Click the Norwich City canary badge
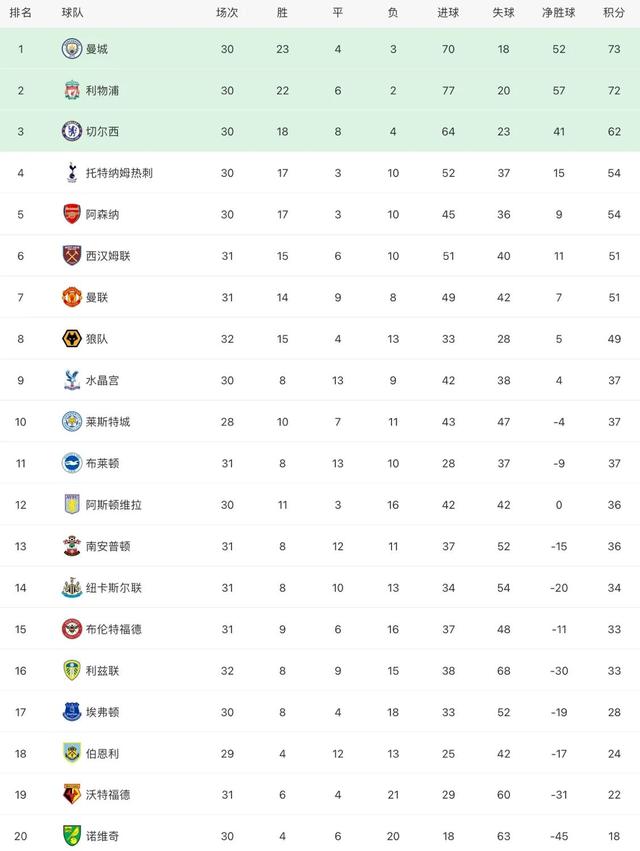 click(72, 836)
